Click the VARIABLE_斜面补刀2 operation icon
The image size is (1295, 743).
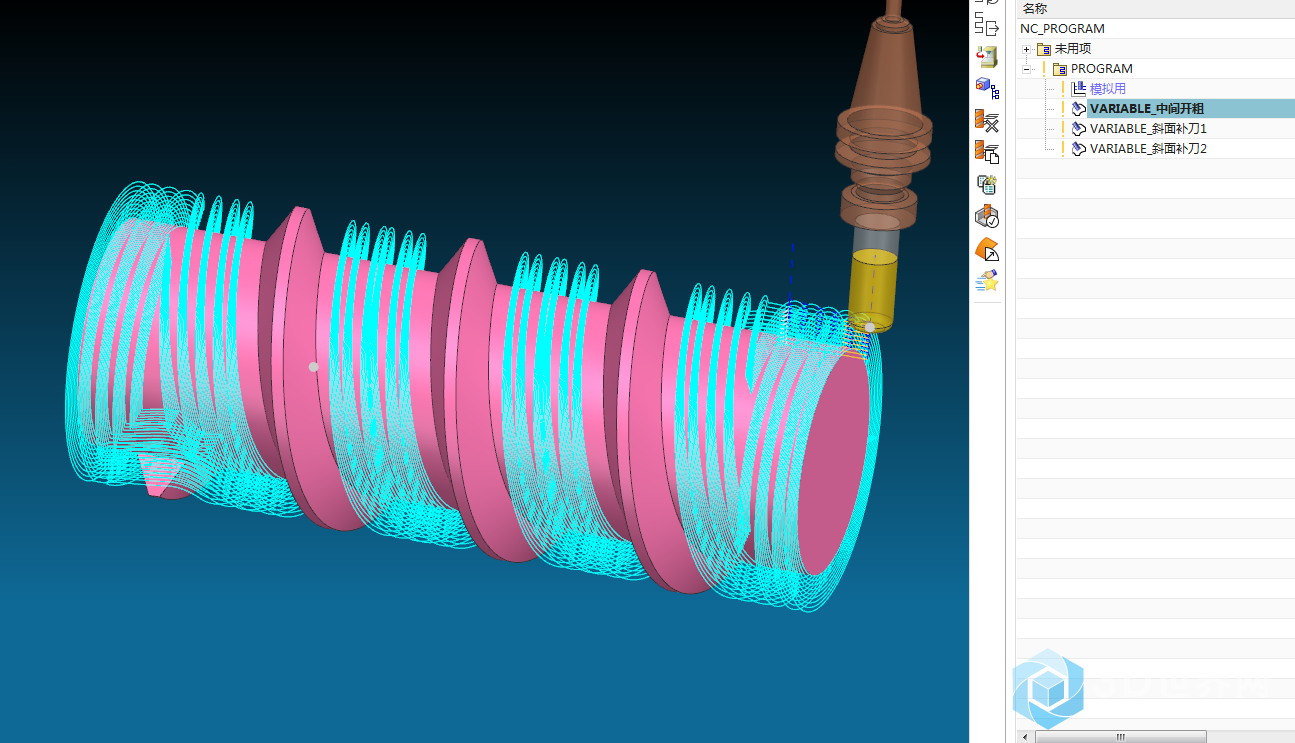point(1078,149)
